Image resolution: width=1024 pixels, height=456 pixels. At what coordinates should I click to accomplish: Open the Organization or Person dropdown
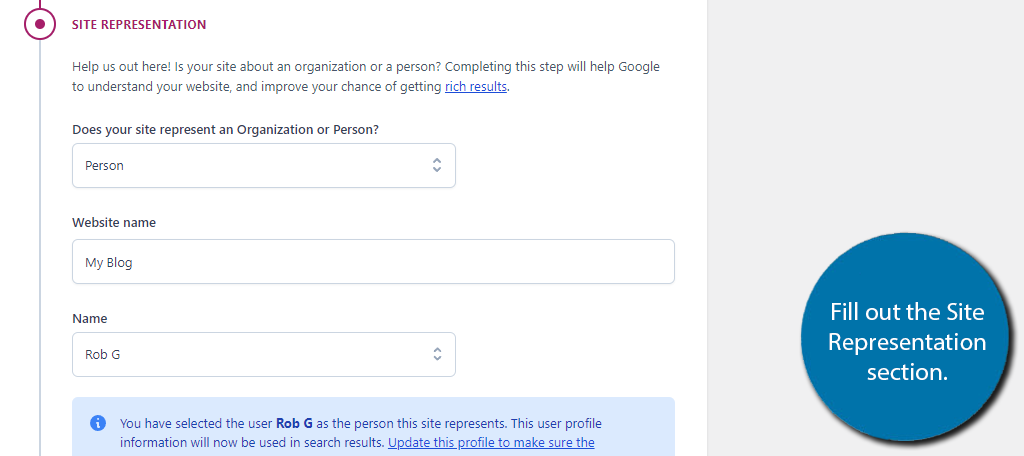pyautogui.click(x=264, y=165)
